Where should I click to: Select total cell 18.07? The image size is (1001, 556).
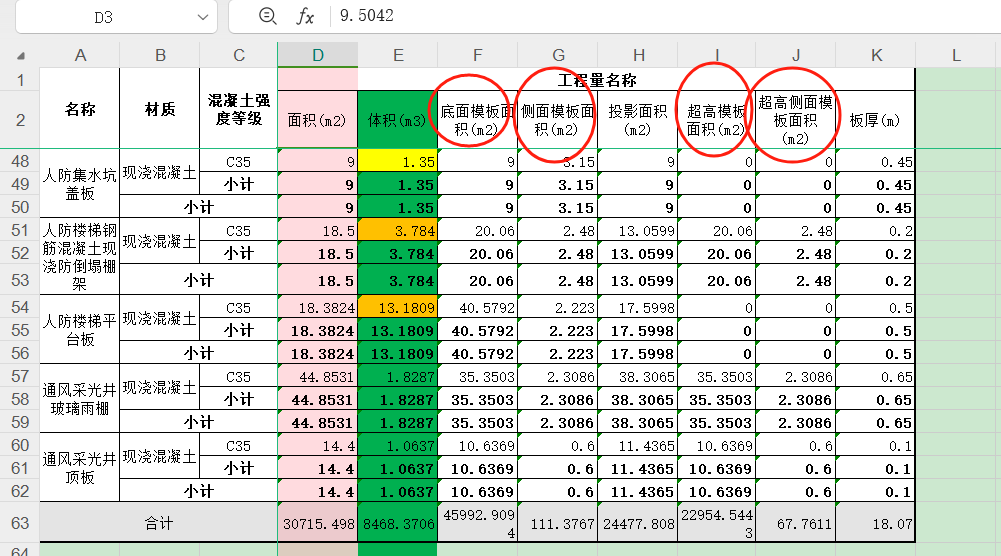coord(876,523)
